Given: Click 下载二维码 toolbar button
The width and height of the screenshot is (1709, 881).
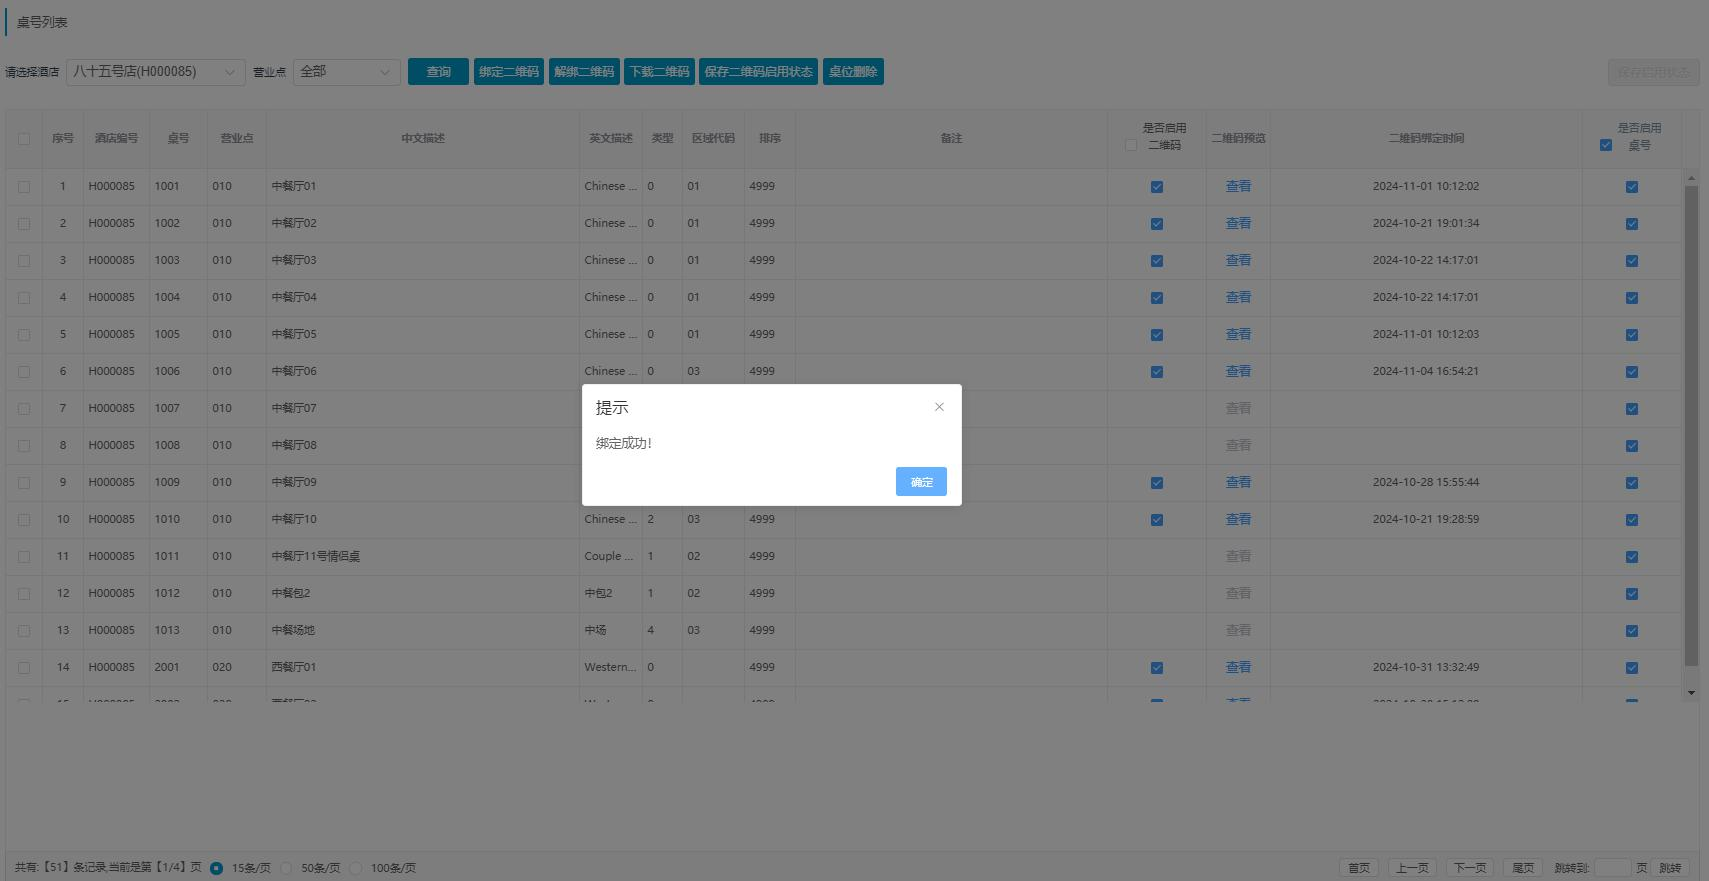Looking at the screenshot, I should click(x=659, y=72).
